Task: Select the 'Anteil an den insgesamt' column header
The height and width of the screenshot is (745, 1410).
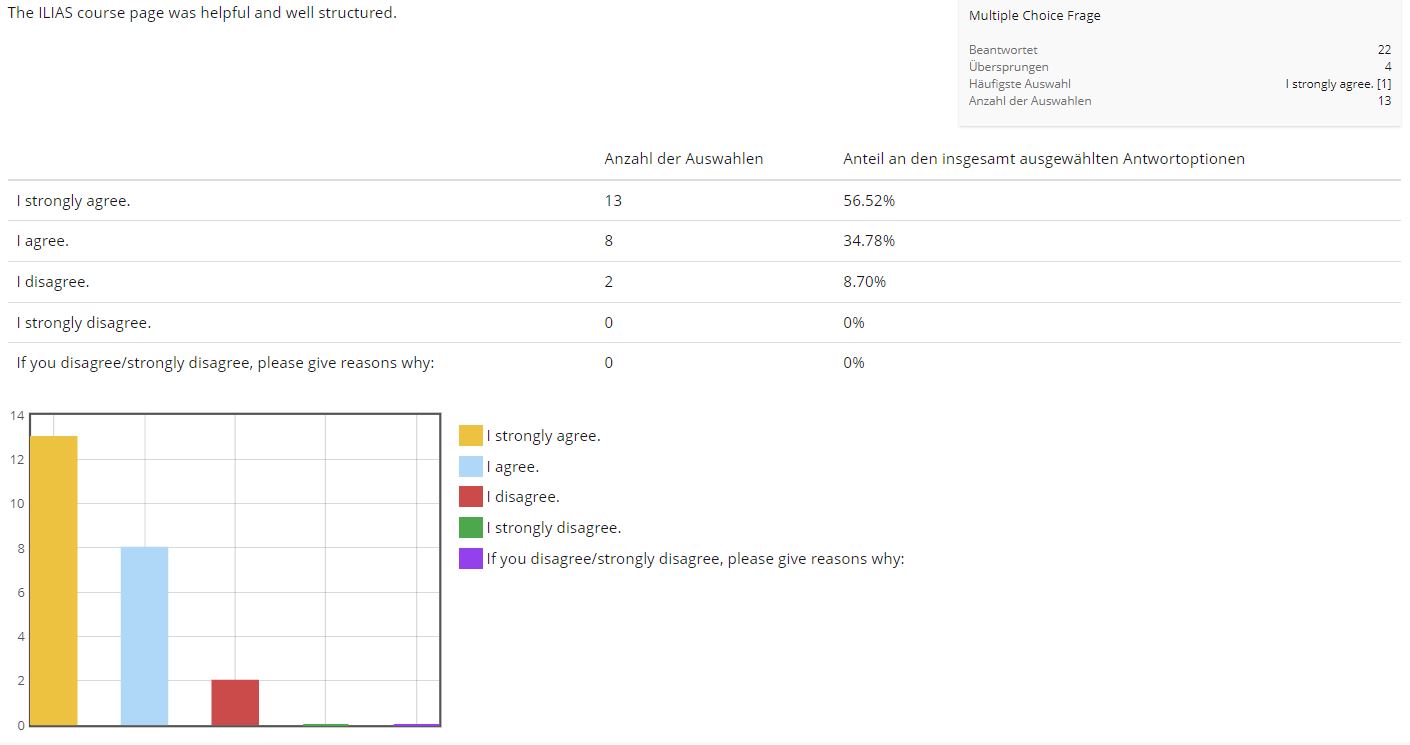Action: [x=1043, y=159]
